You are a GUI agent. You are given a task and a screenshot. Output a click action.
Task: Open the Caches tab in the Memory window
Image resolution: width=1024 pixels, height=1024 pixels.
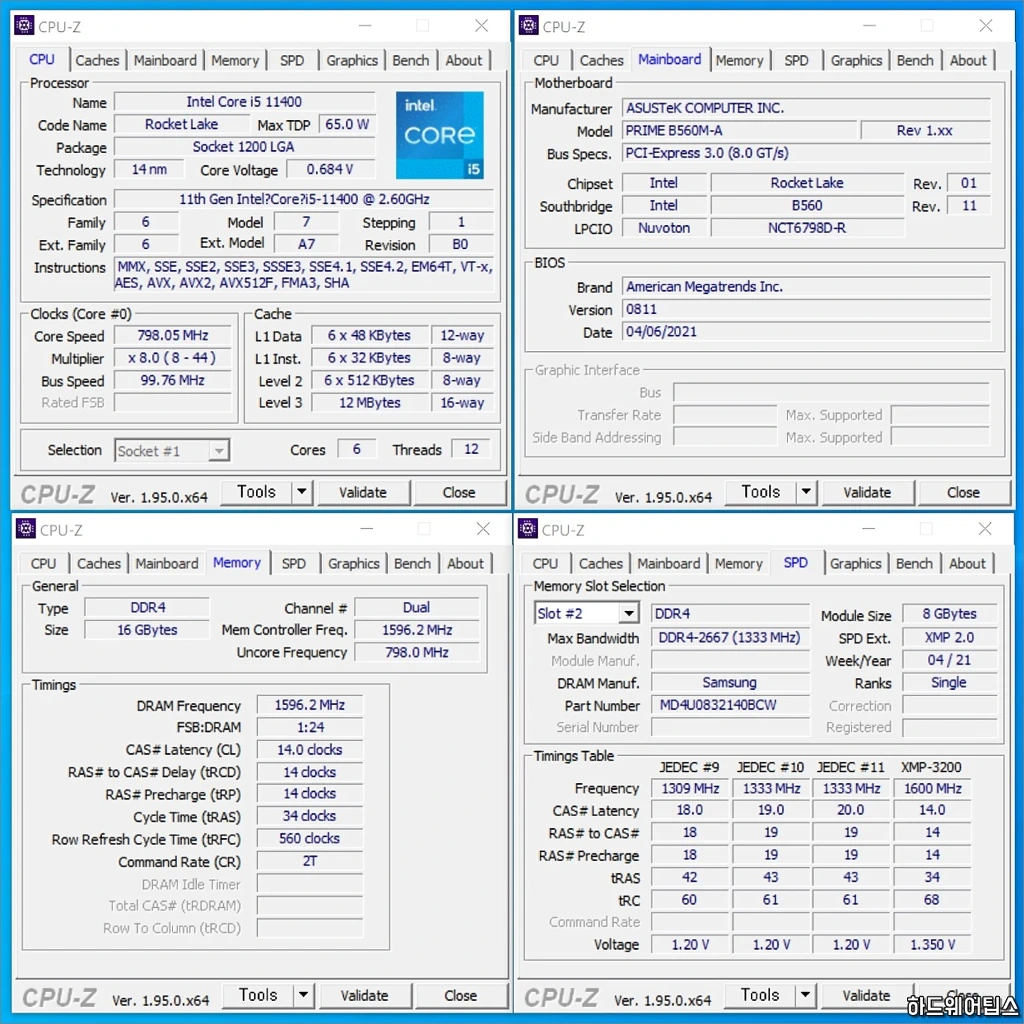pyautogui.click(x=99, y=564)
